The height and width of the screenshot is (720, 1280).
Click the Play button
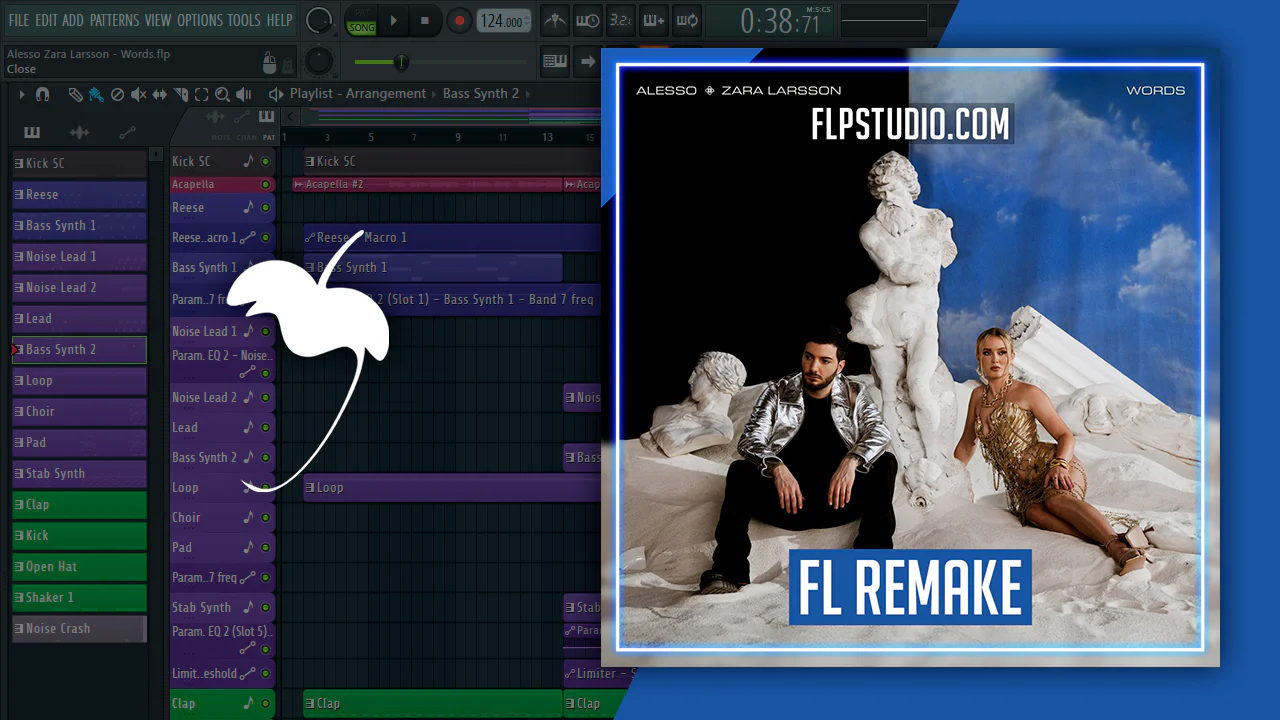point(394,21)
